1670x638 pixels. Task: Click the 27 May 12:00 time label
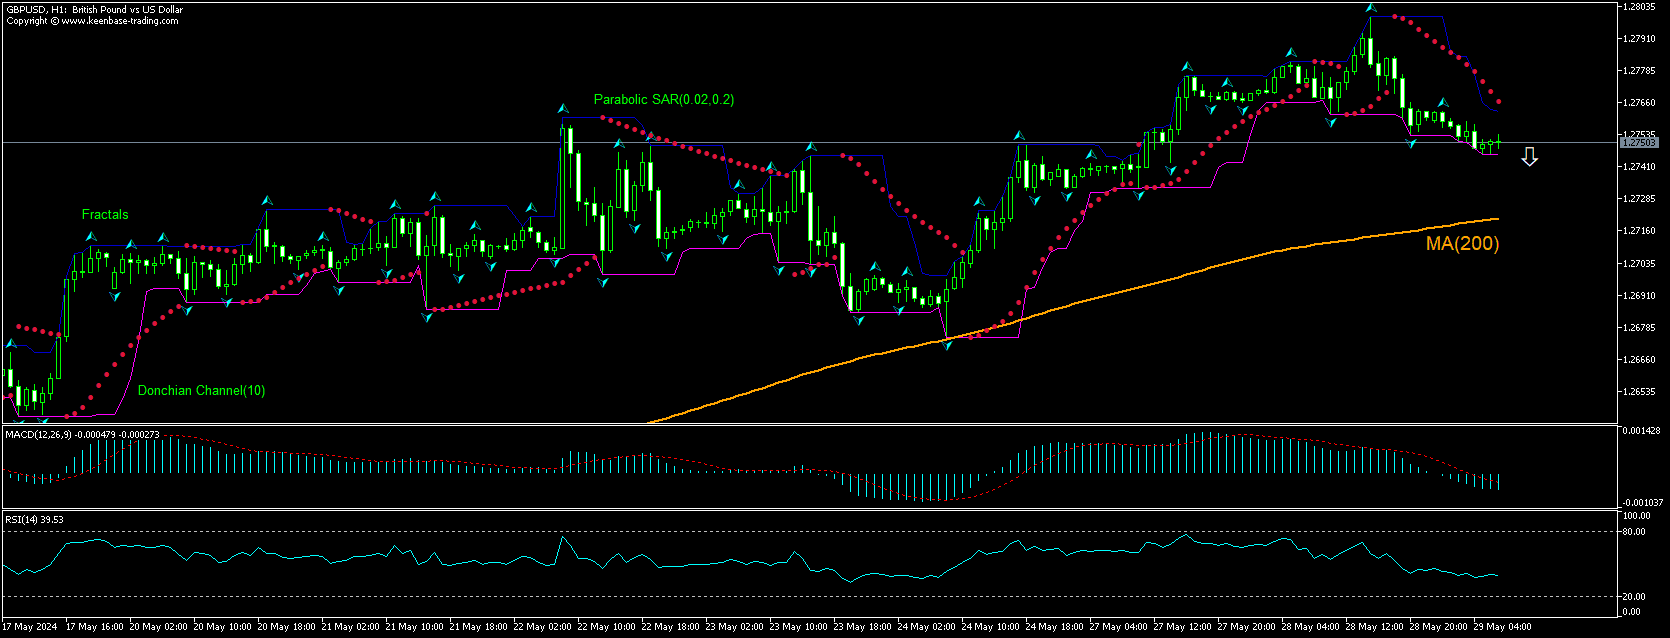(x=1183, y=627)
